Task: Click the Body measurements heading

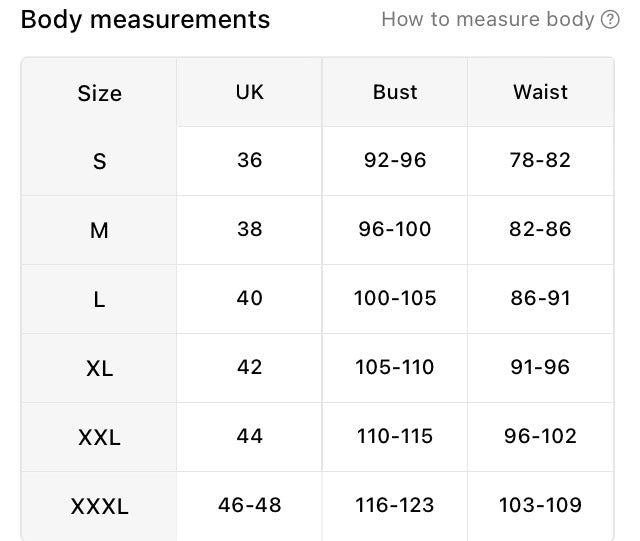Action: 145,20
